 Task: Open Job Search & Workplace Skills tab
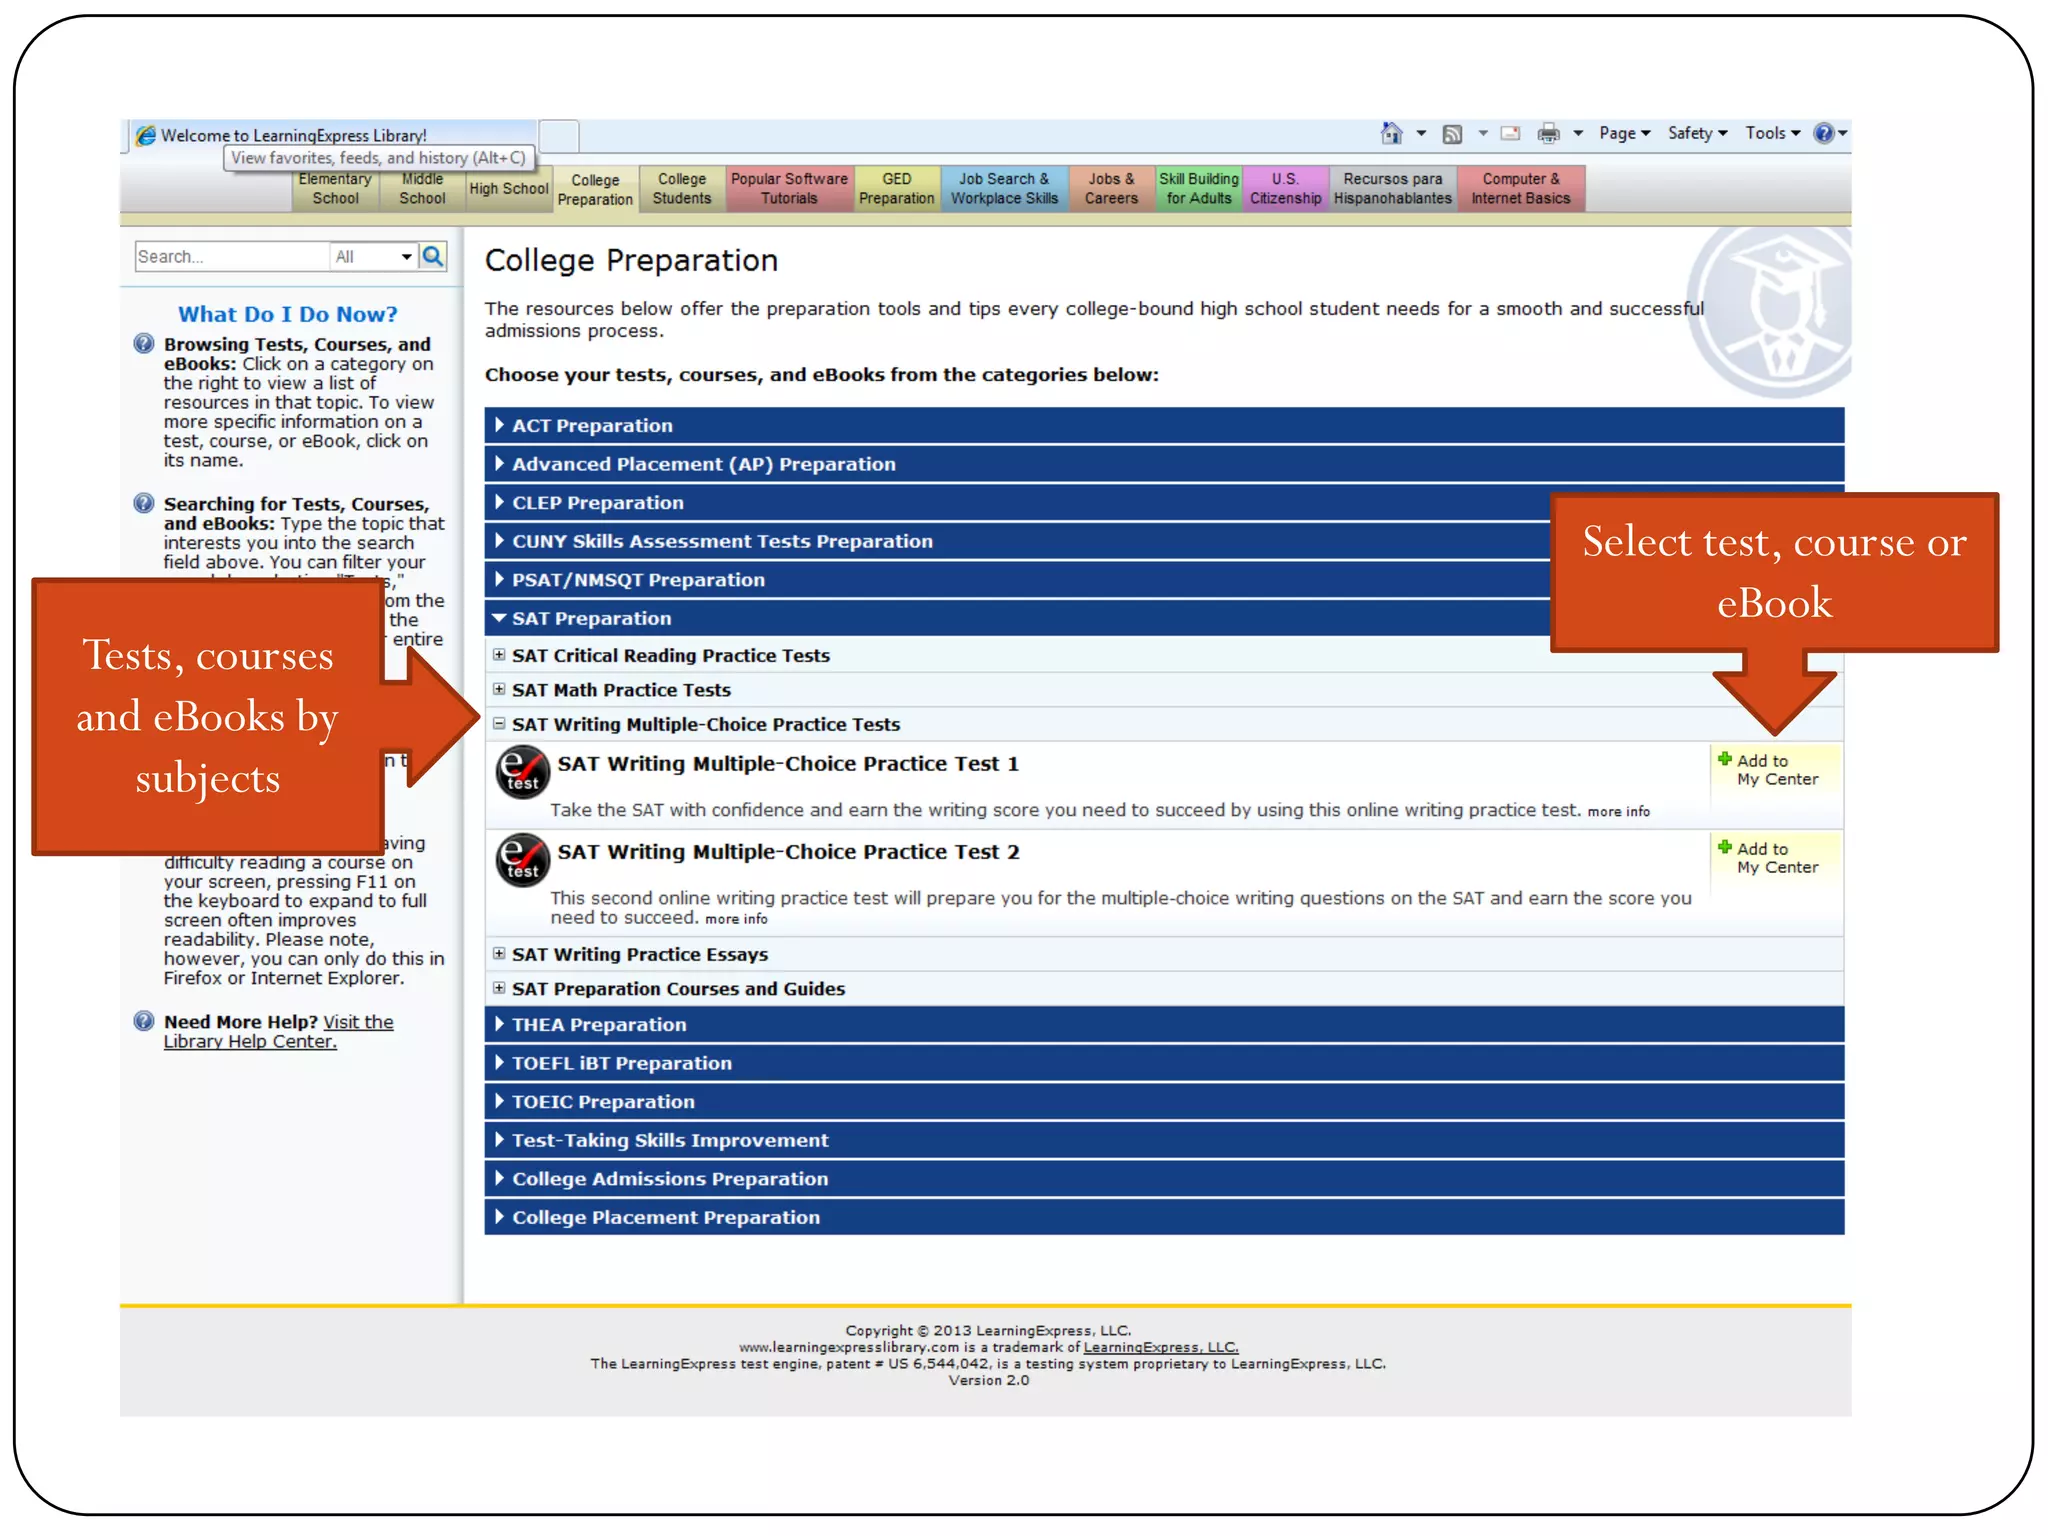click(1004, 189)
